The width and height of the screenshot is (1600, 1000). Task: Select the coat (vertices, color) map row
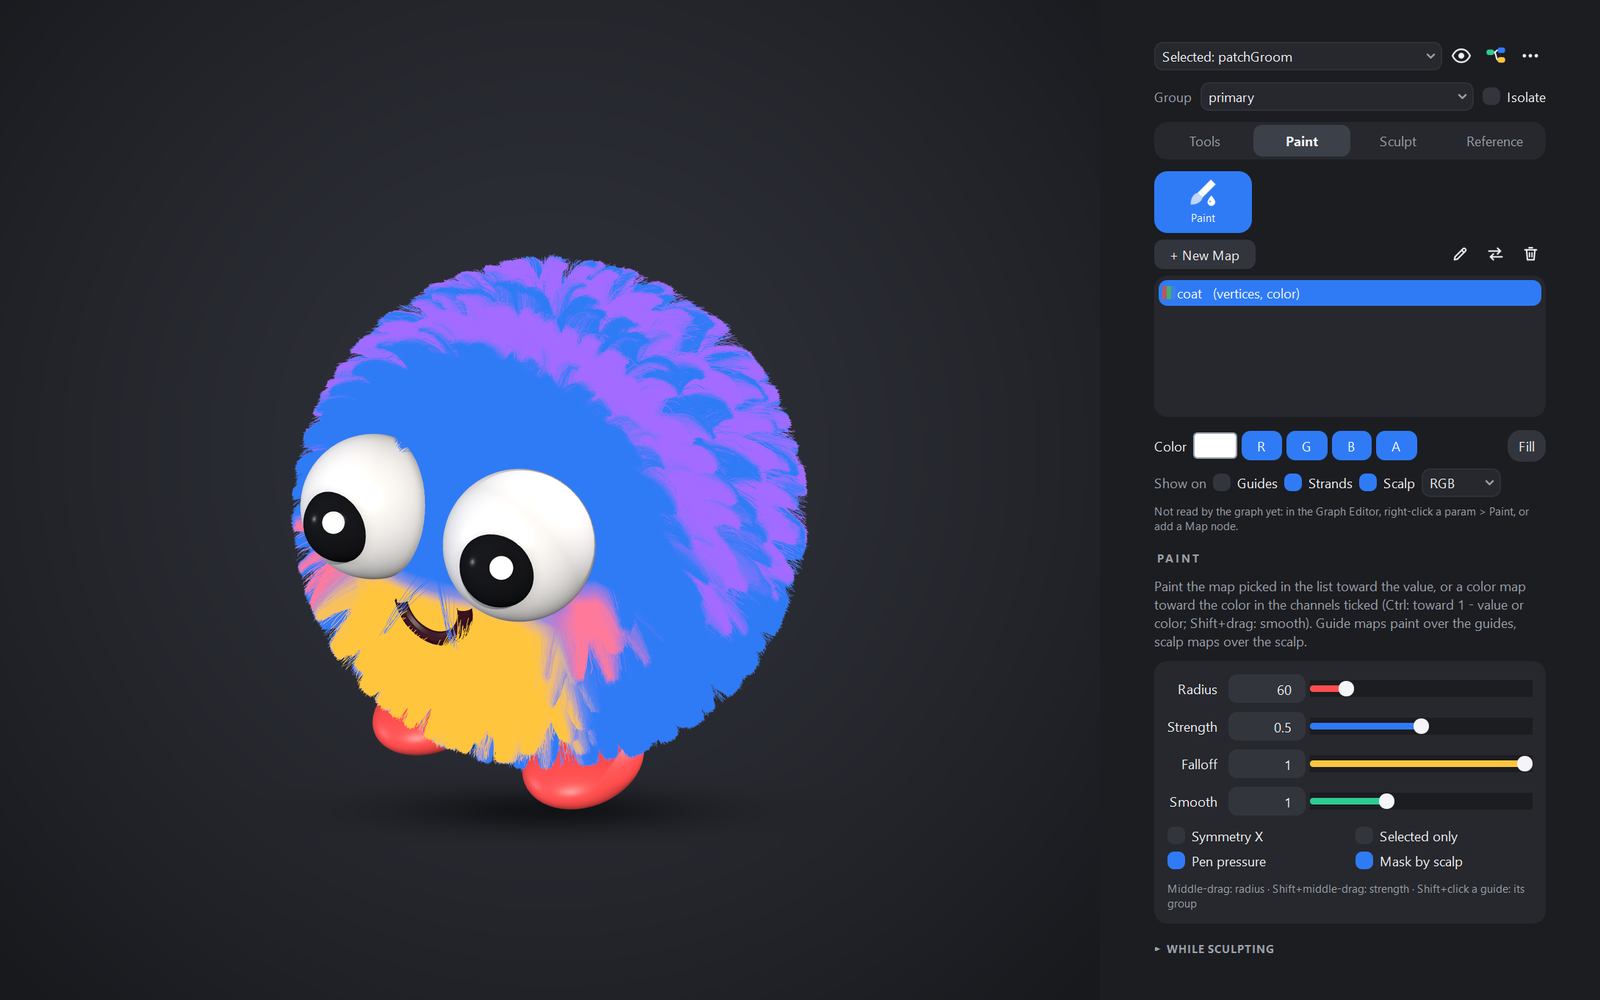pyautogui.click(x=1349, y=293)
